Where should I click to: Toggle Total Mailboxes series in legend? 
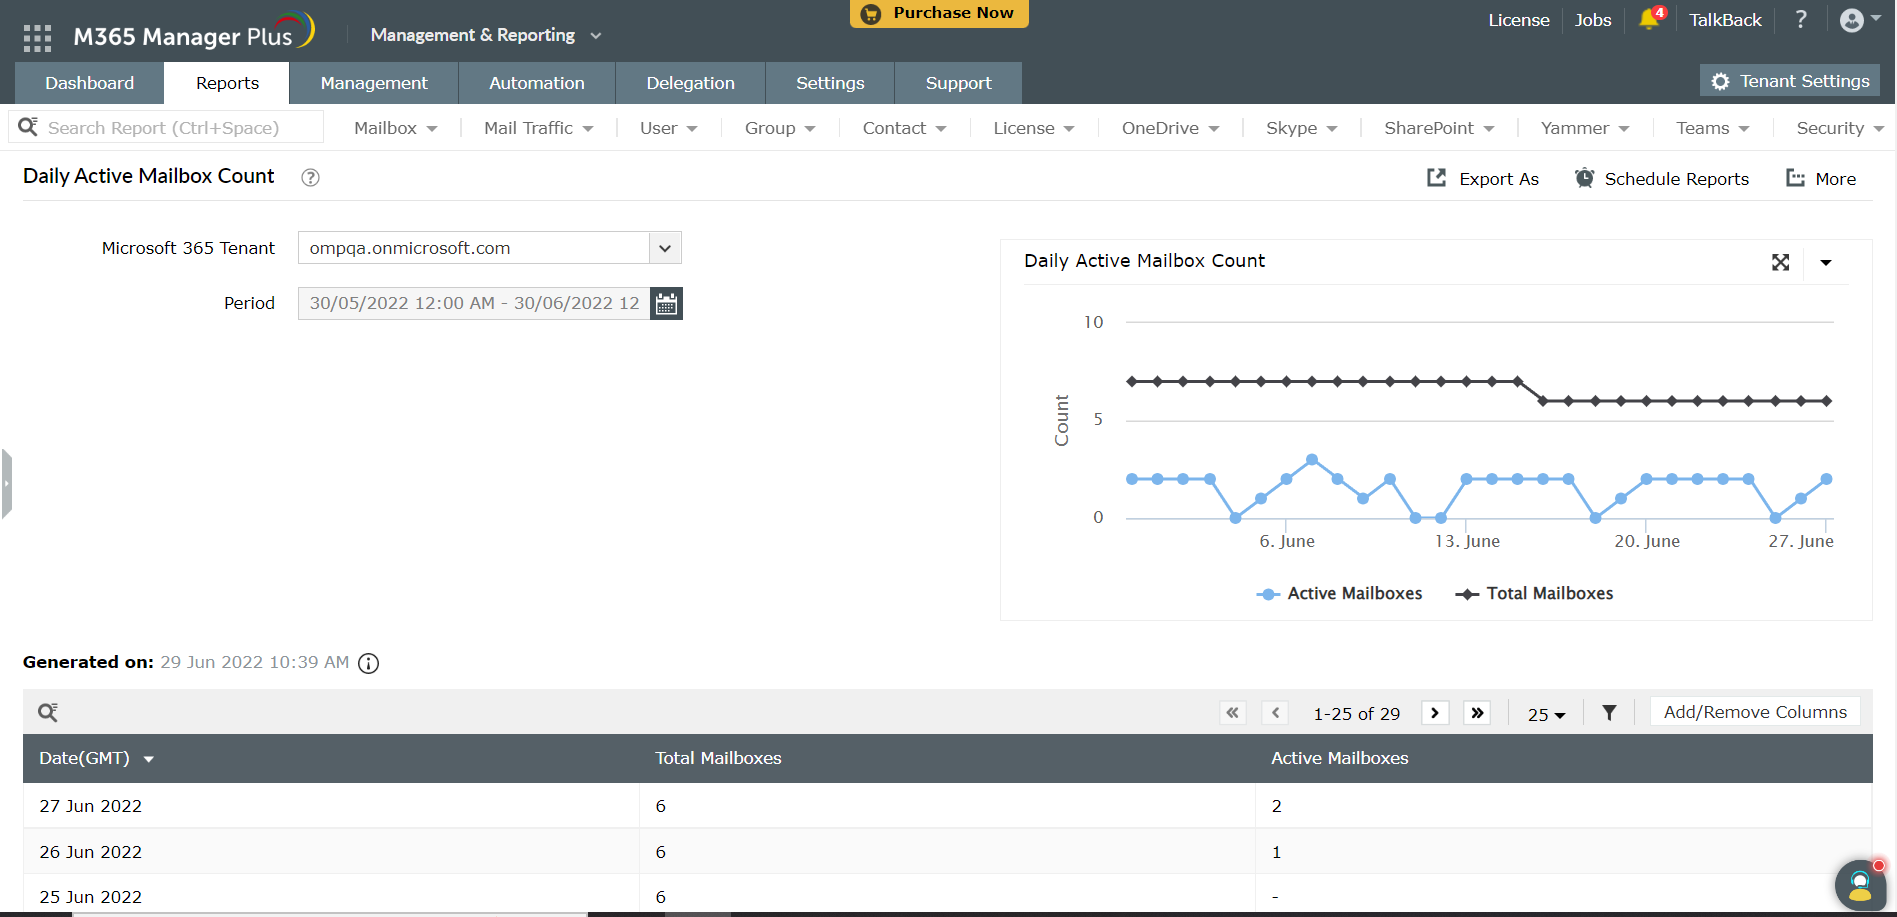click(x=1534, y=594)
